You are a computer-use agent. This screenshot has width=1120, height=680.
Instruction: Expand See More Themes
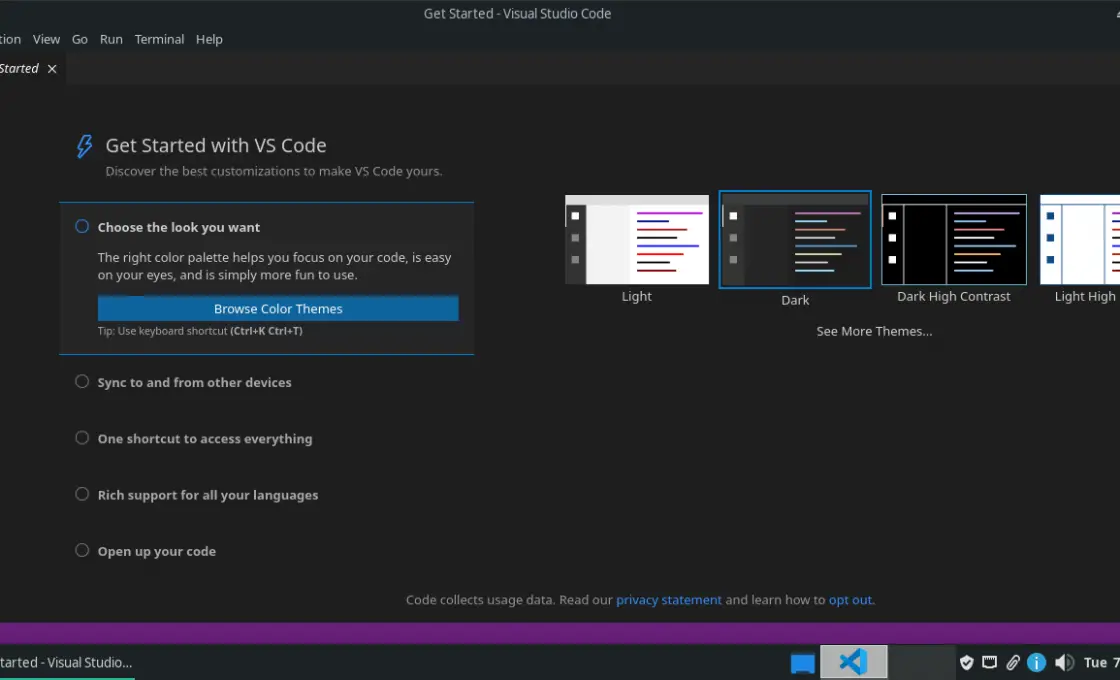(x=874, y=331)
